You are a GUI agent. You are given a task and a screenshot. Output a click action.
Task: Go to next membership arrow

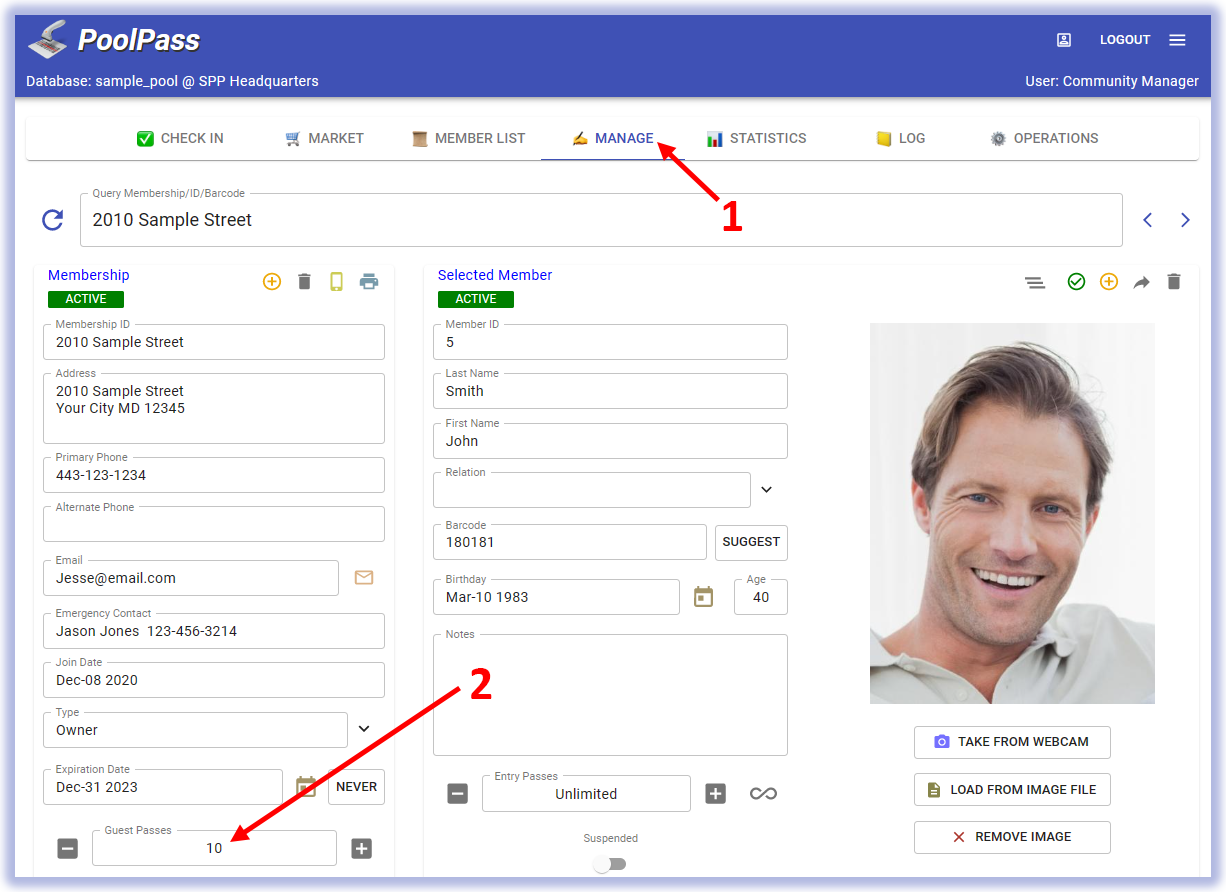(x=1185, y=220)
